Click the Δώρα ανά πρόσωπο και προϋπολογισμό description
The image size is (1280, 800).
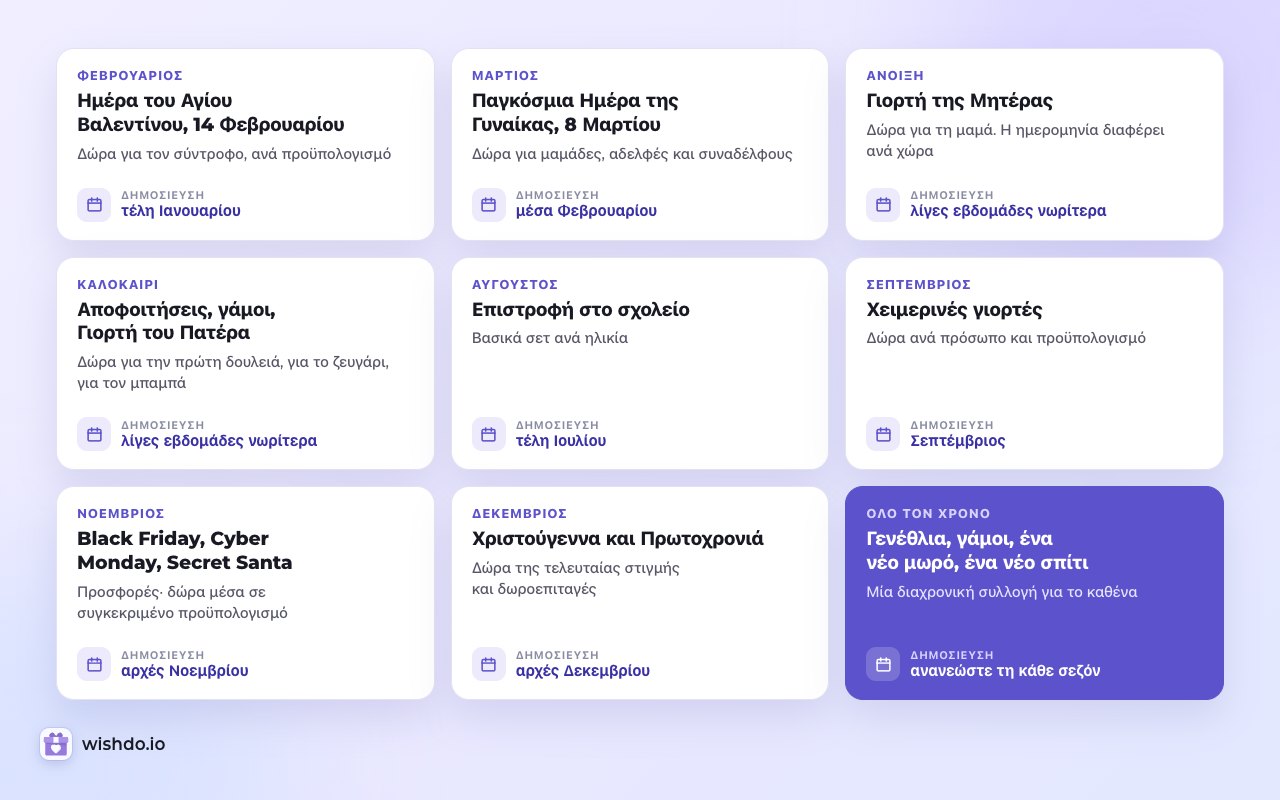point(1006,338)
